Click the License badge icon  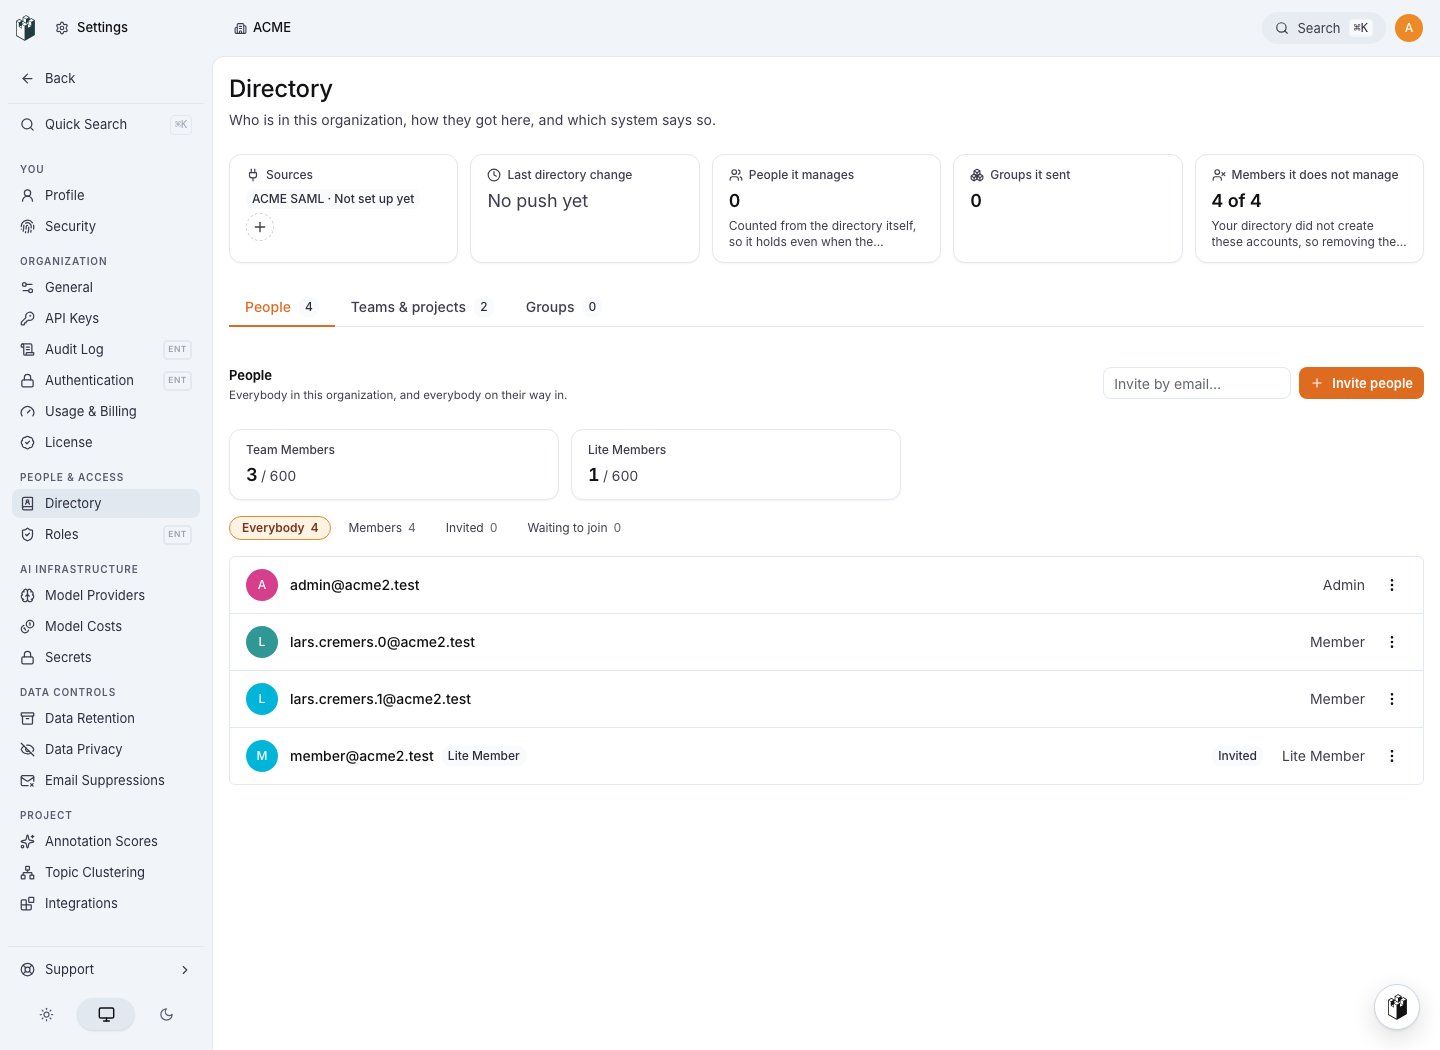tap(28, 442)
